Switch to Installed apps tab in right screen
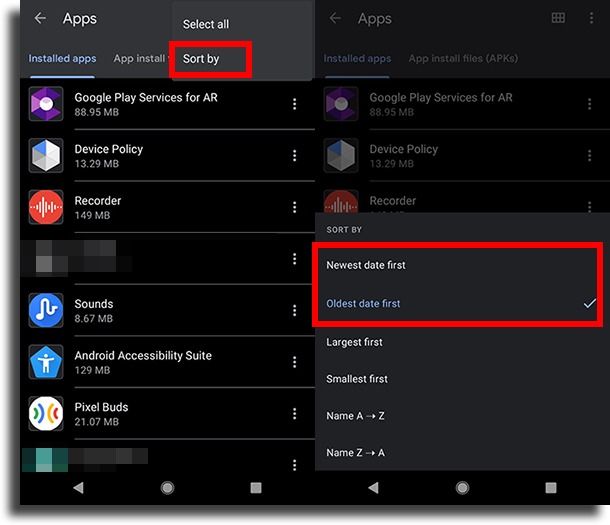610x525 pixels. coord(357,59)
